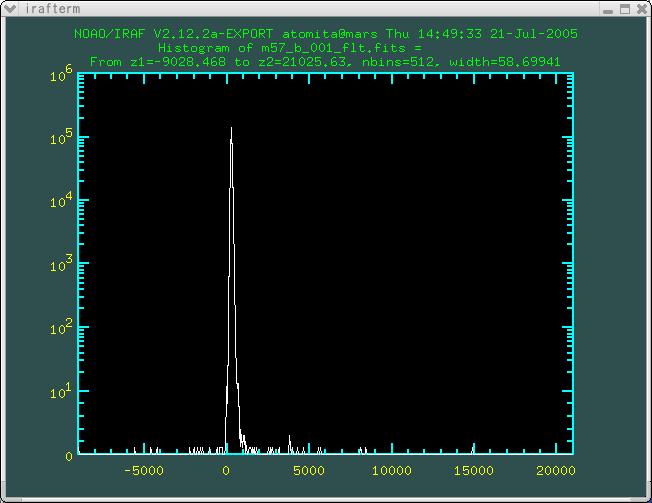Click the 'From z1=-9028.468 to z2' line
Viewport: 652px width, 503px height.
click(x=325, y=62)
